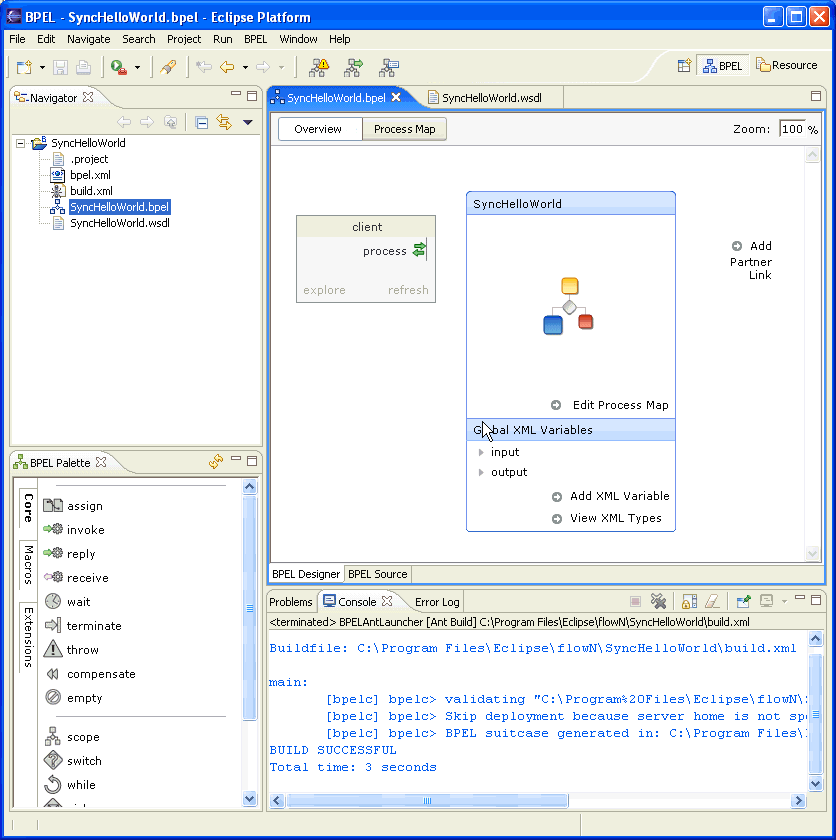Click Collapse All icon in Navigator
This screenshot has height=840, width=836.
201,123
